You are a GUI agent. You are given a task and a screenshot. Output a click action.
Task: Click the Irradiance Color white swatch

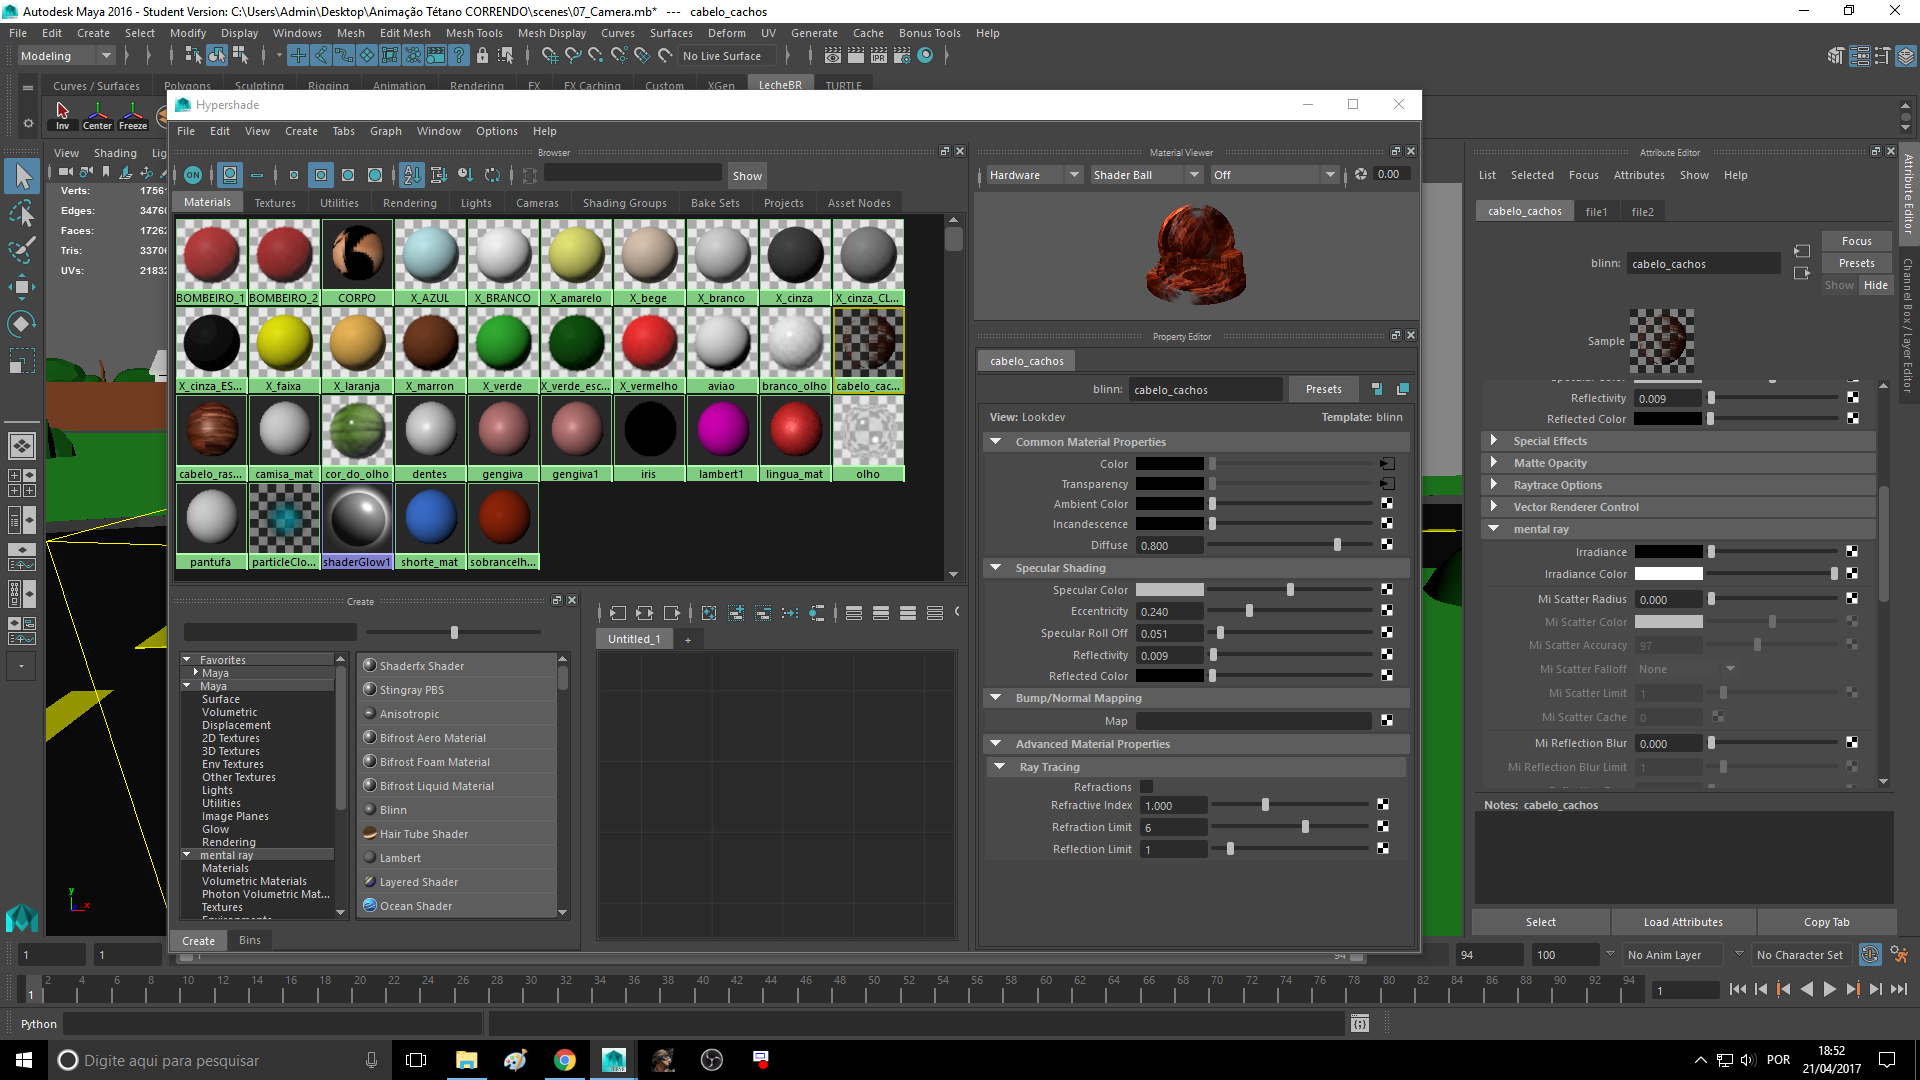(x=1668, y=574)
